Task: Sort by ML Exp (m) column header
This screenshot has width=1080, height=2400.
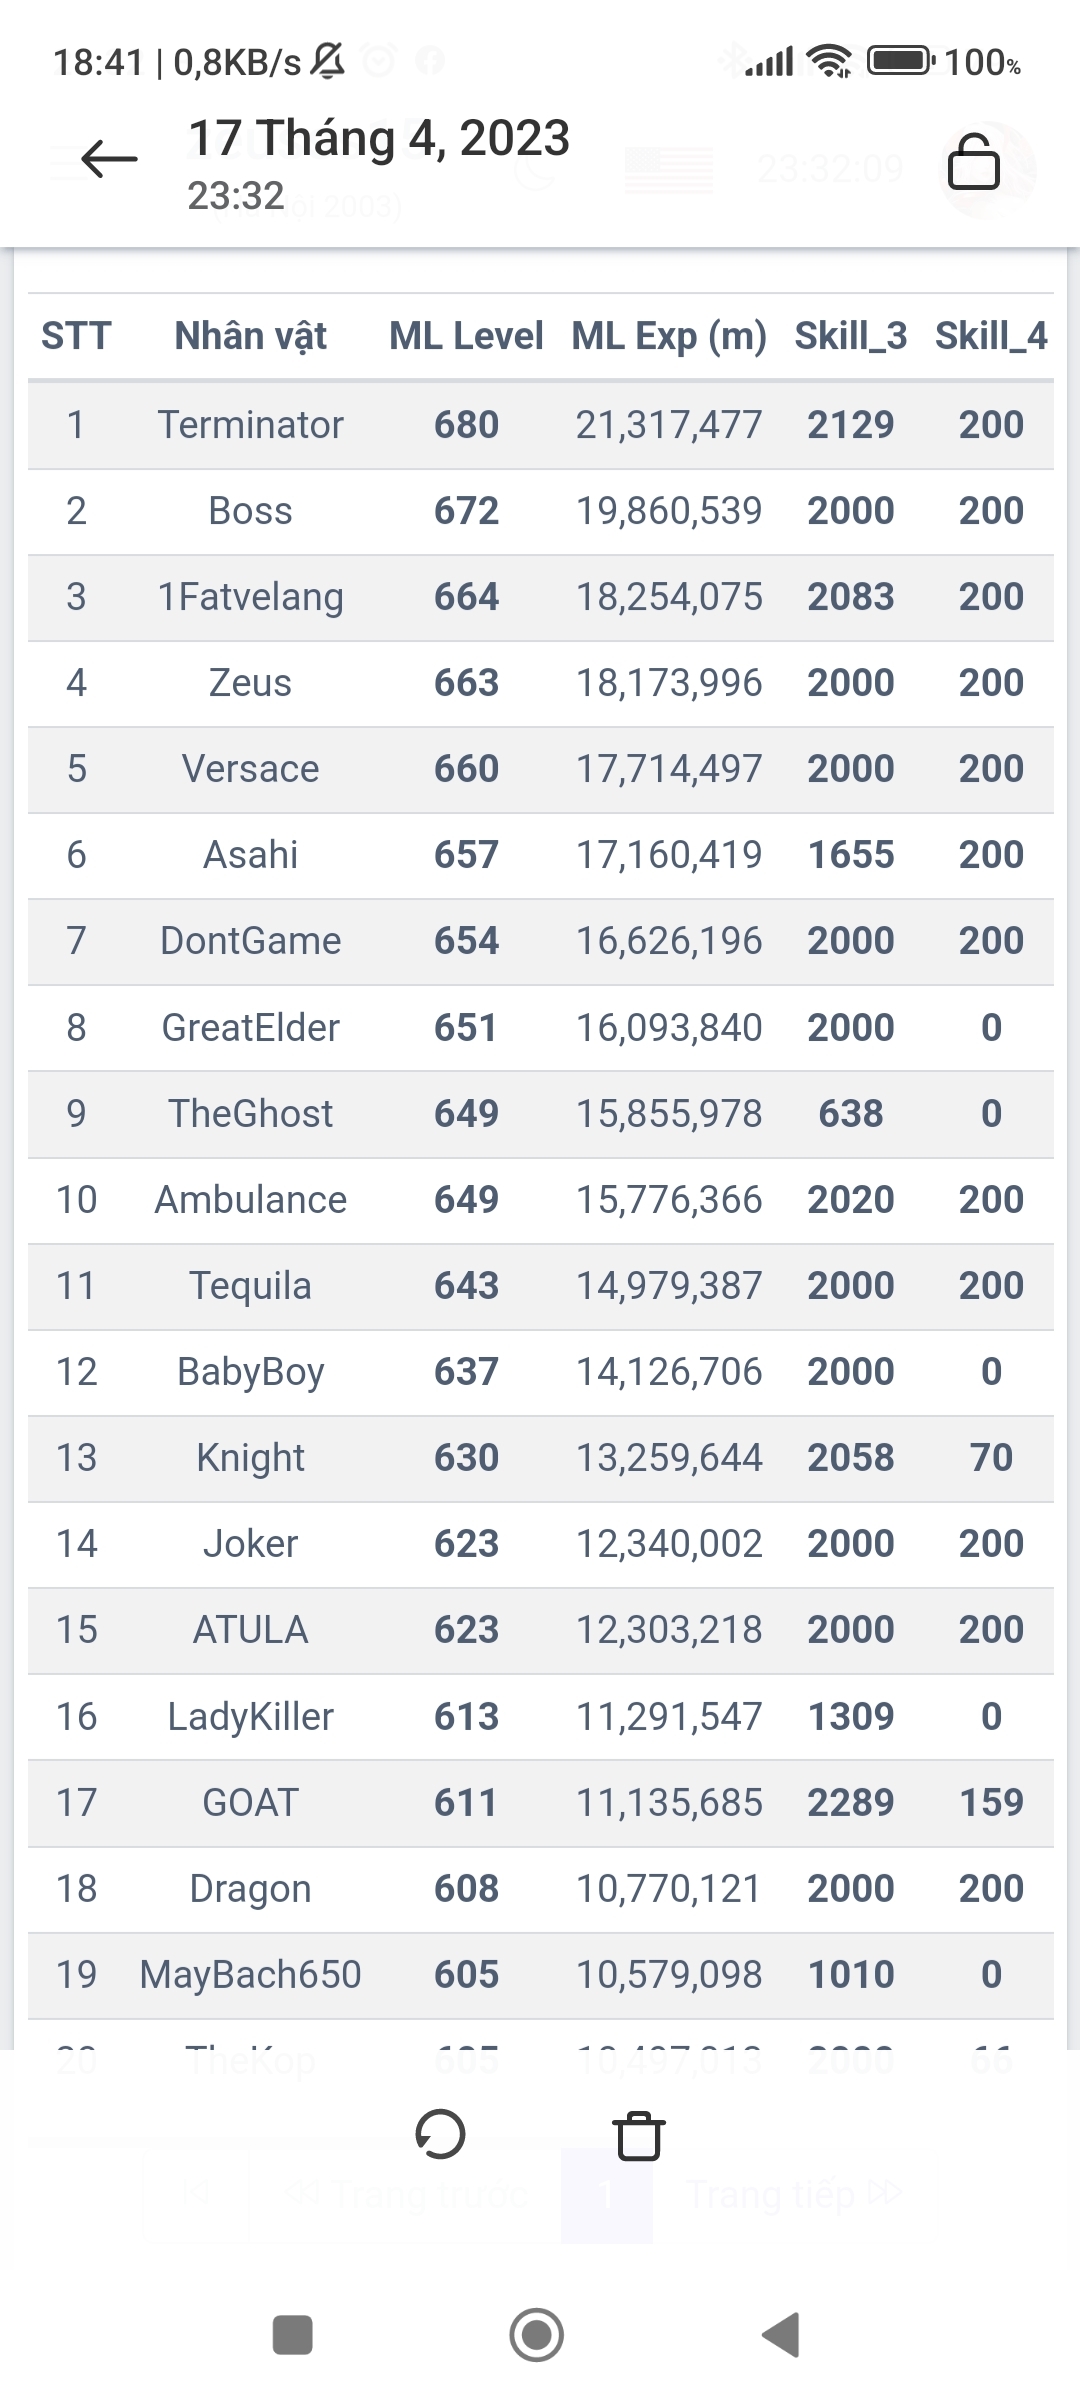Action: coord(669,336)
